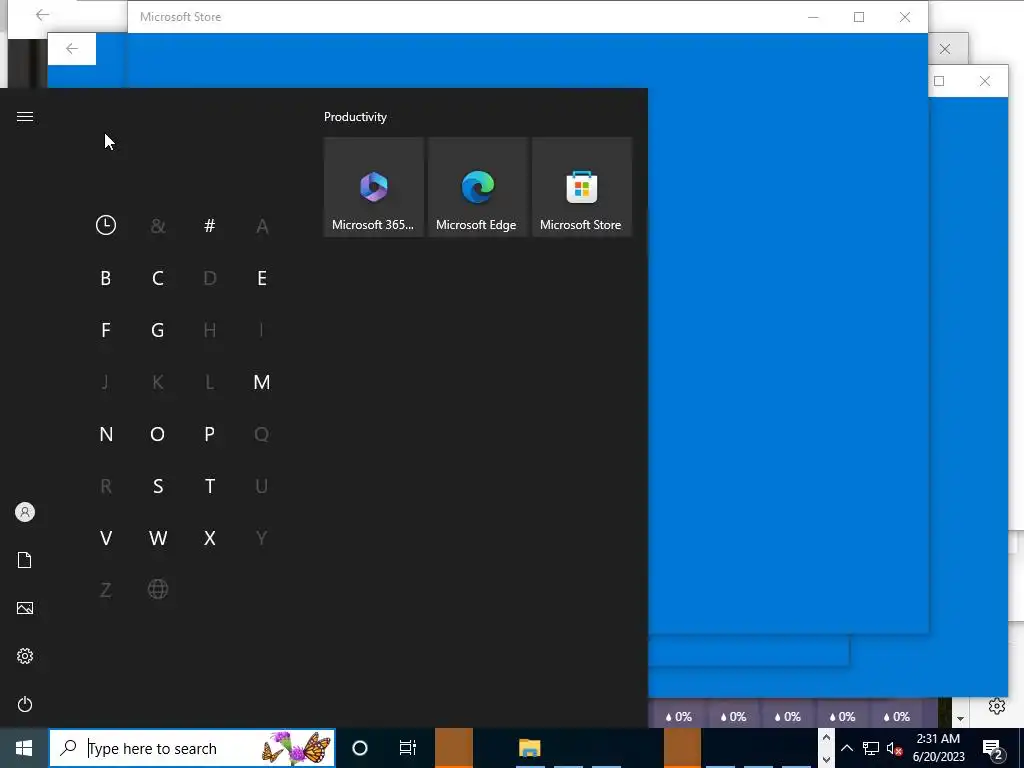Jump to apps starting with P
The width and height of the screenshot is (1024, 768).
tap(210, 434)
